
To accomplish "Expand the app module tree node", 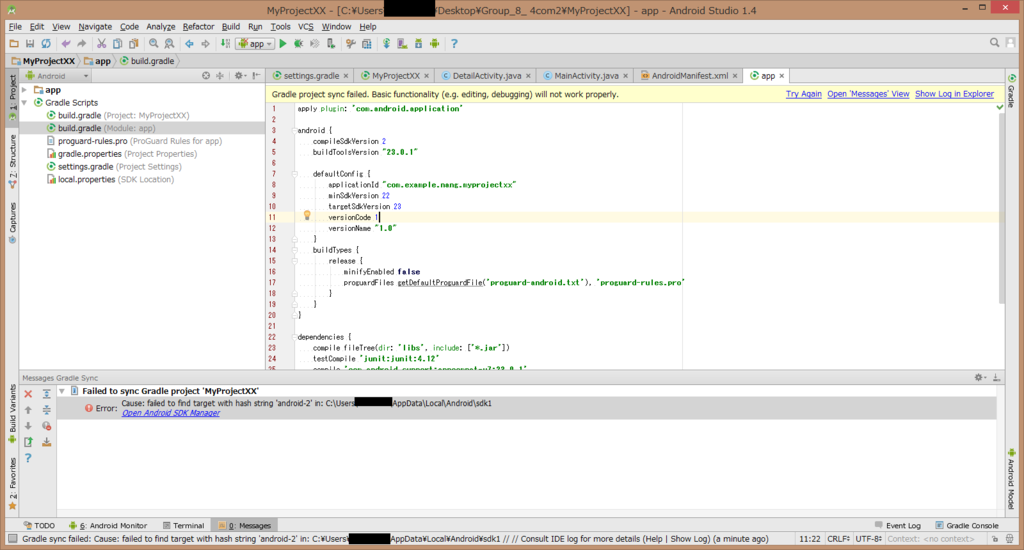I will click(25, 90).
